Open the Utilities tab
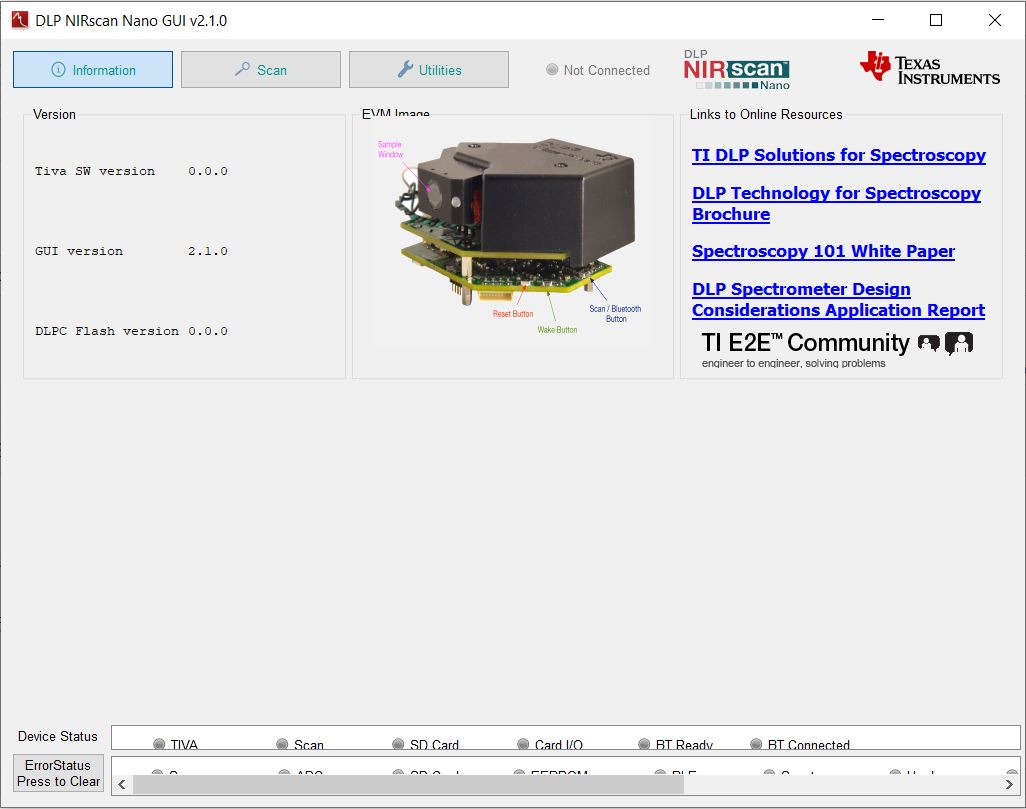Viewport: 1026px width, 809px height. pos(429,69)
